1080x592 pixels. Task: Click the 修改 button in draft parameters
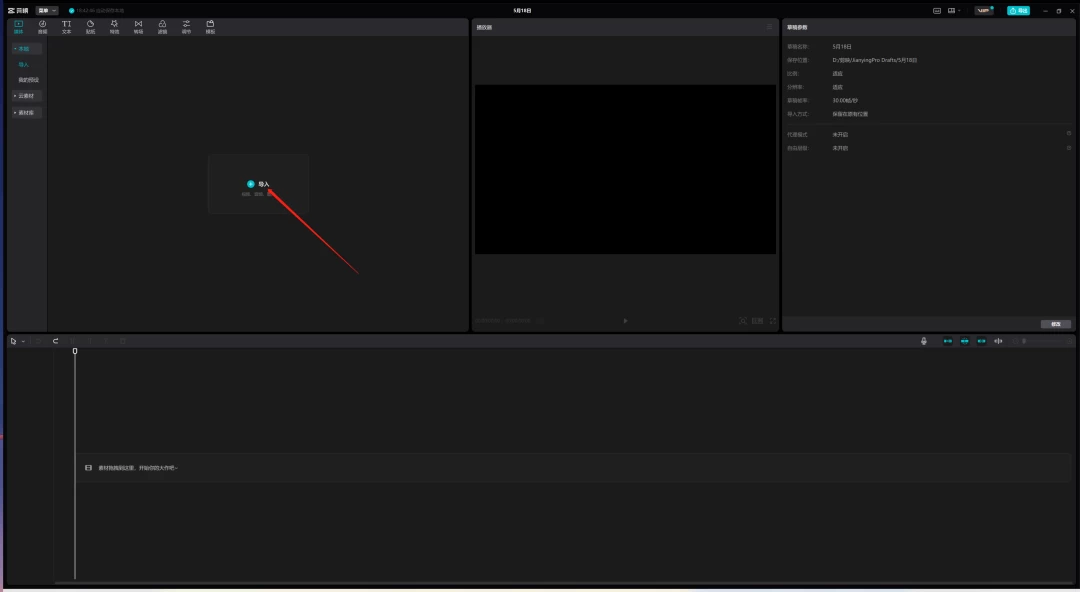coord(1055,324)
